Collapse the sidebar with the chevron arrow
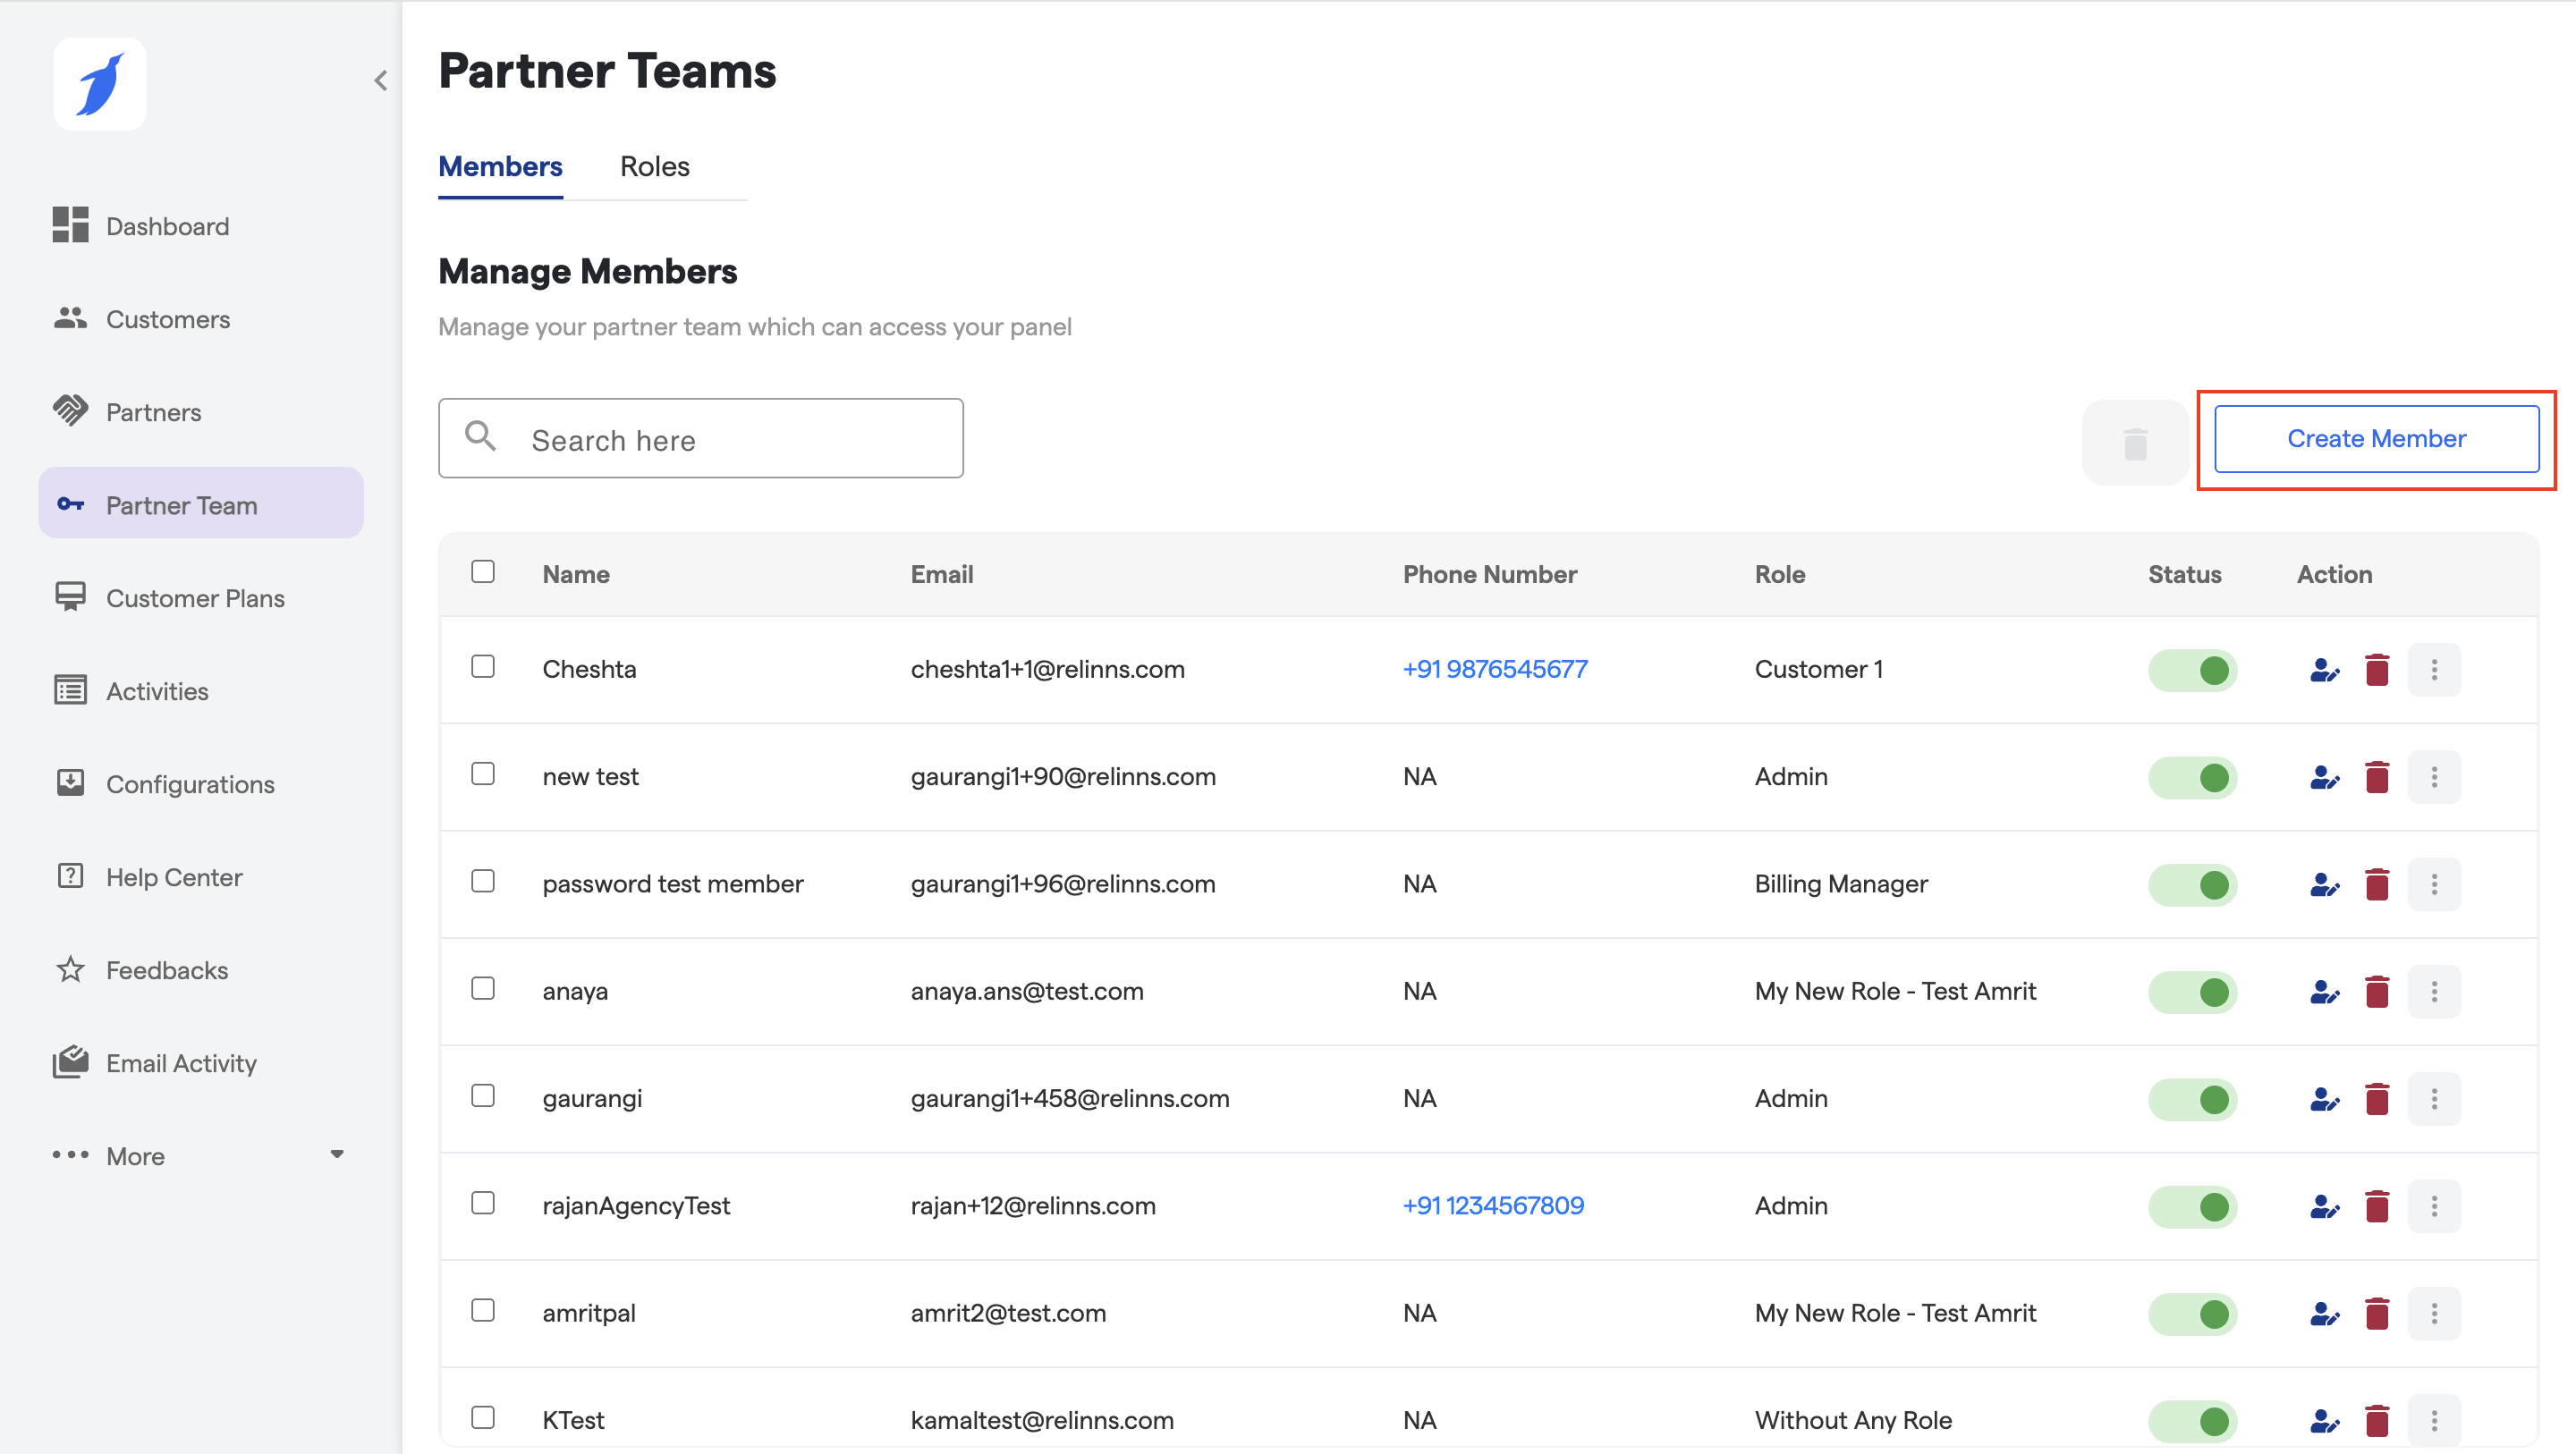 point(380,80)
